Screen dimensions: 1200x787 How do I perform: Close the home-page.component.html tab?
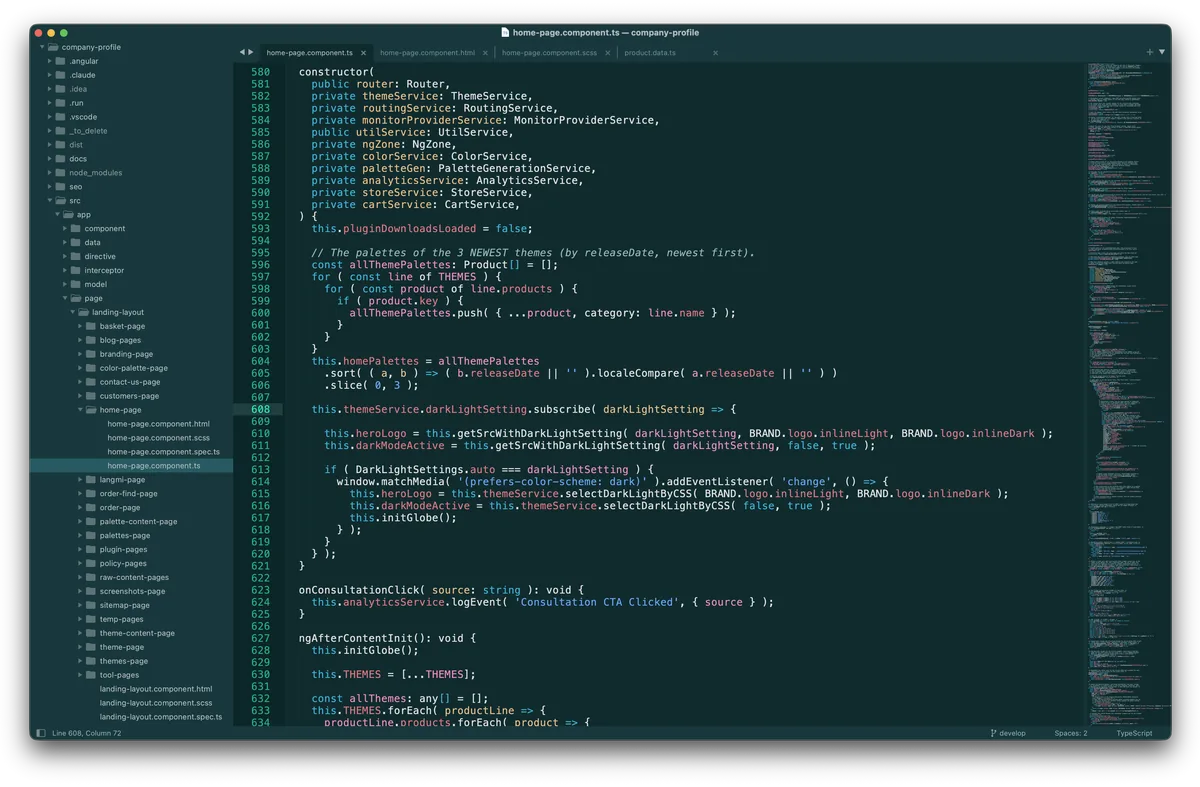(486, 53)
